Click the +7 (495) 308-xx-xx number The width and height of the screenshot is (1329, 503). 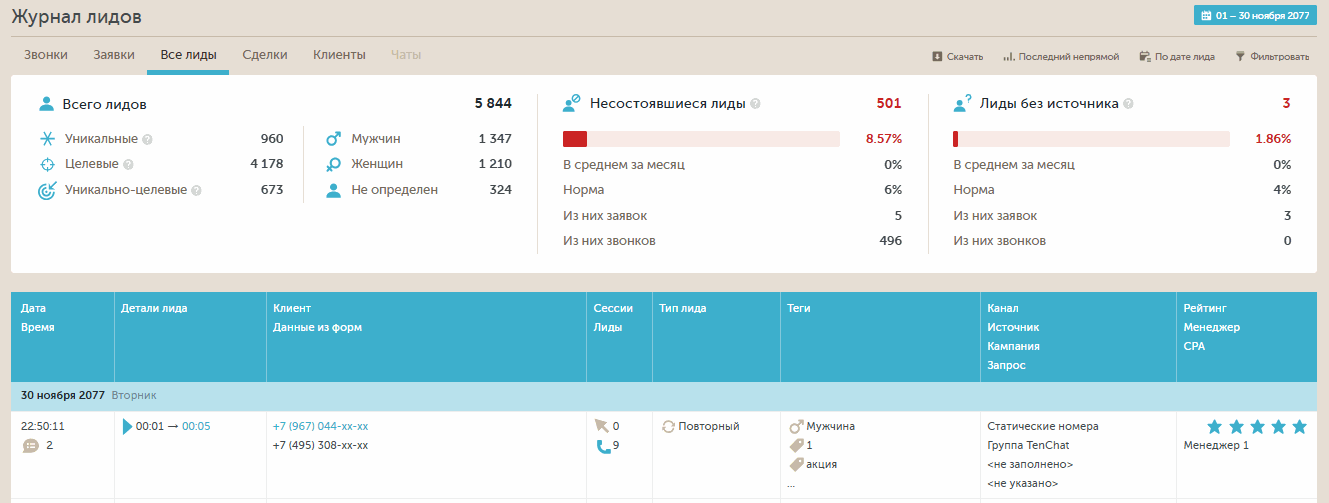(320, 445)
